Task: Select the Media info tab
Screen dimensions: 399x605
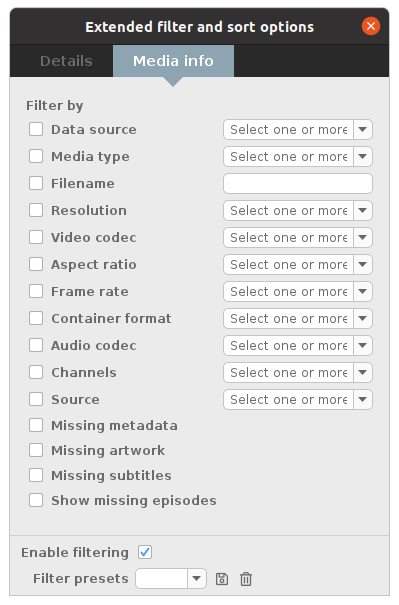Action: (x=173, y=61)
